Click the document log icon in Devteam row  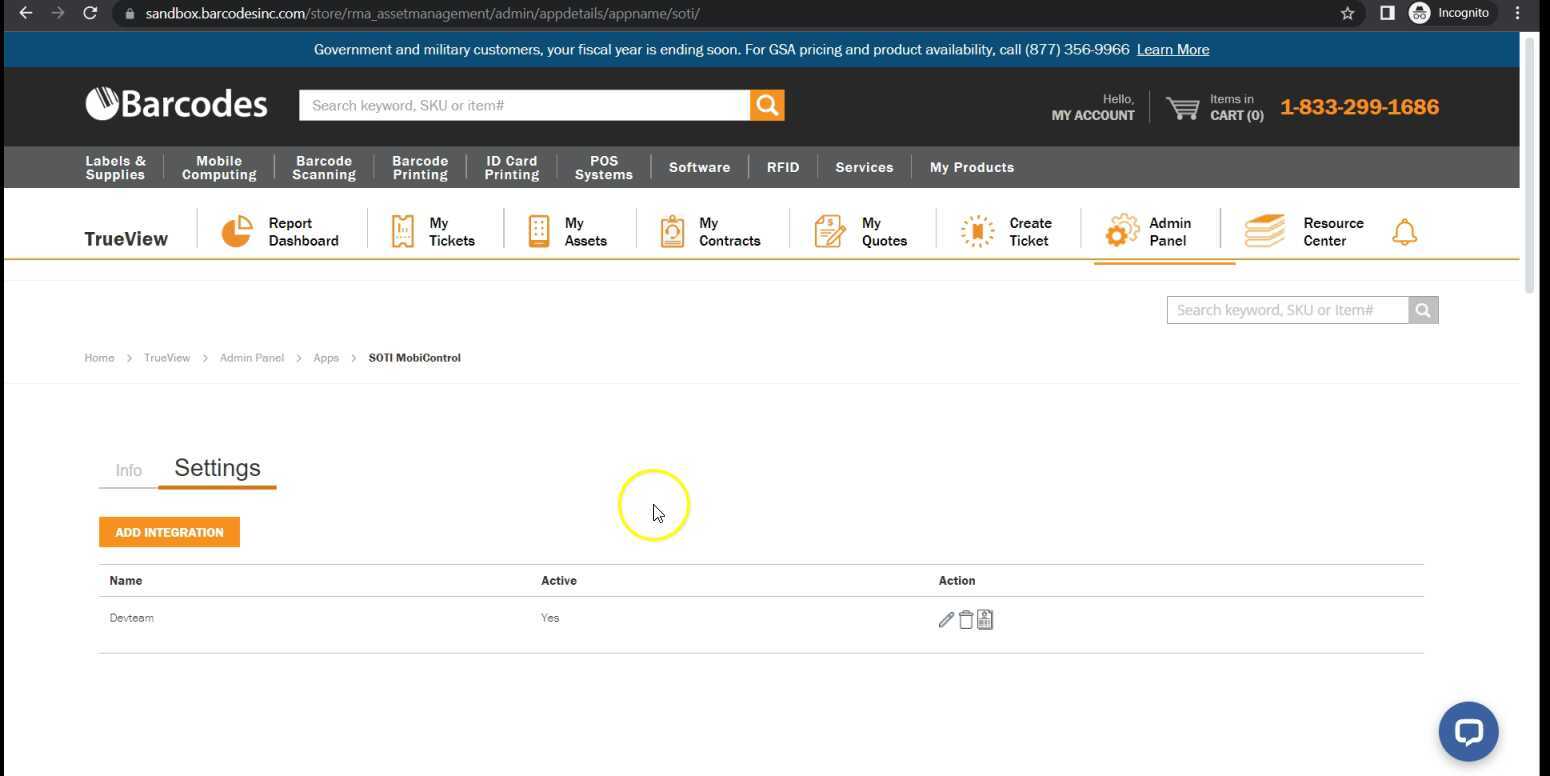pos(985,620)
